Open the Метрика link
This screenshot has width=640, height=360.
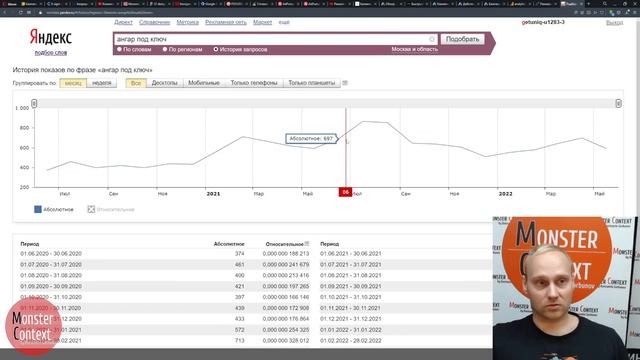pos(187,22)
